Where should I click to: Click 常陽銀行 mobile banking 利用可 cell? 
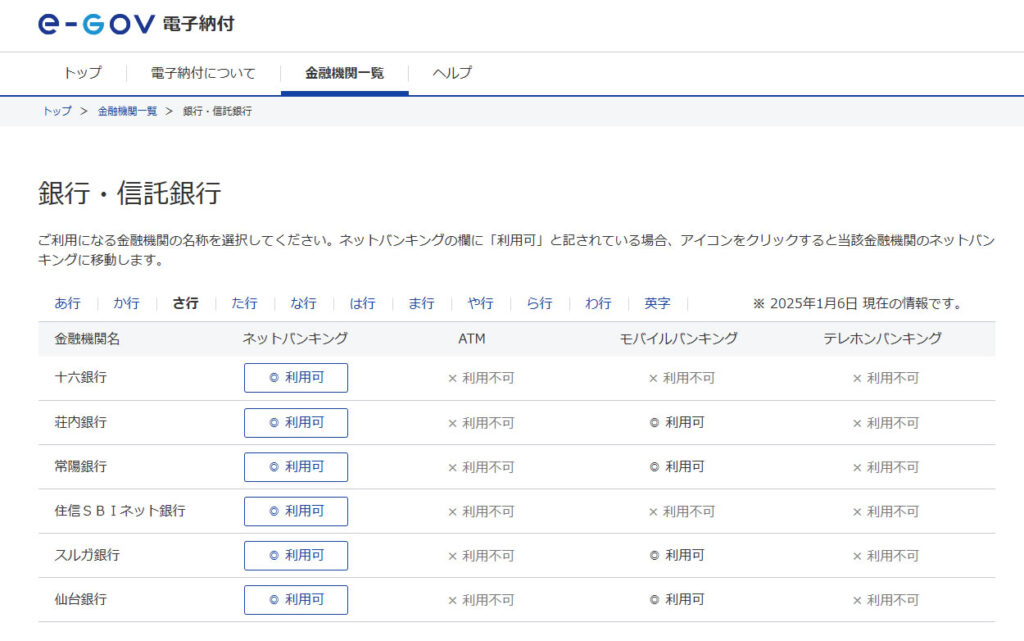677,467
